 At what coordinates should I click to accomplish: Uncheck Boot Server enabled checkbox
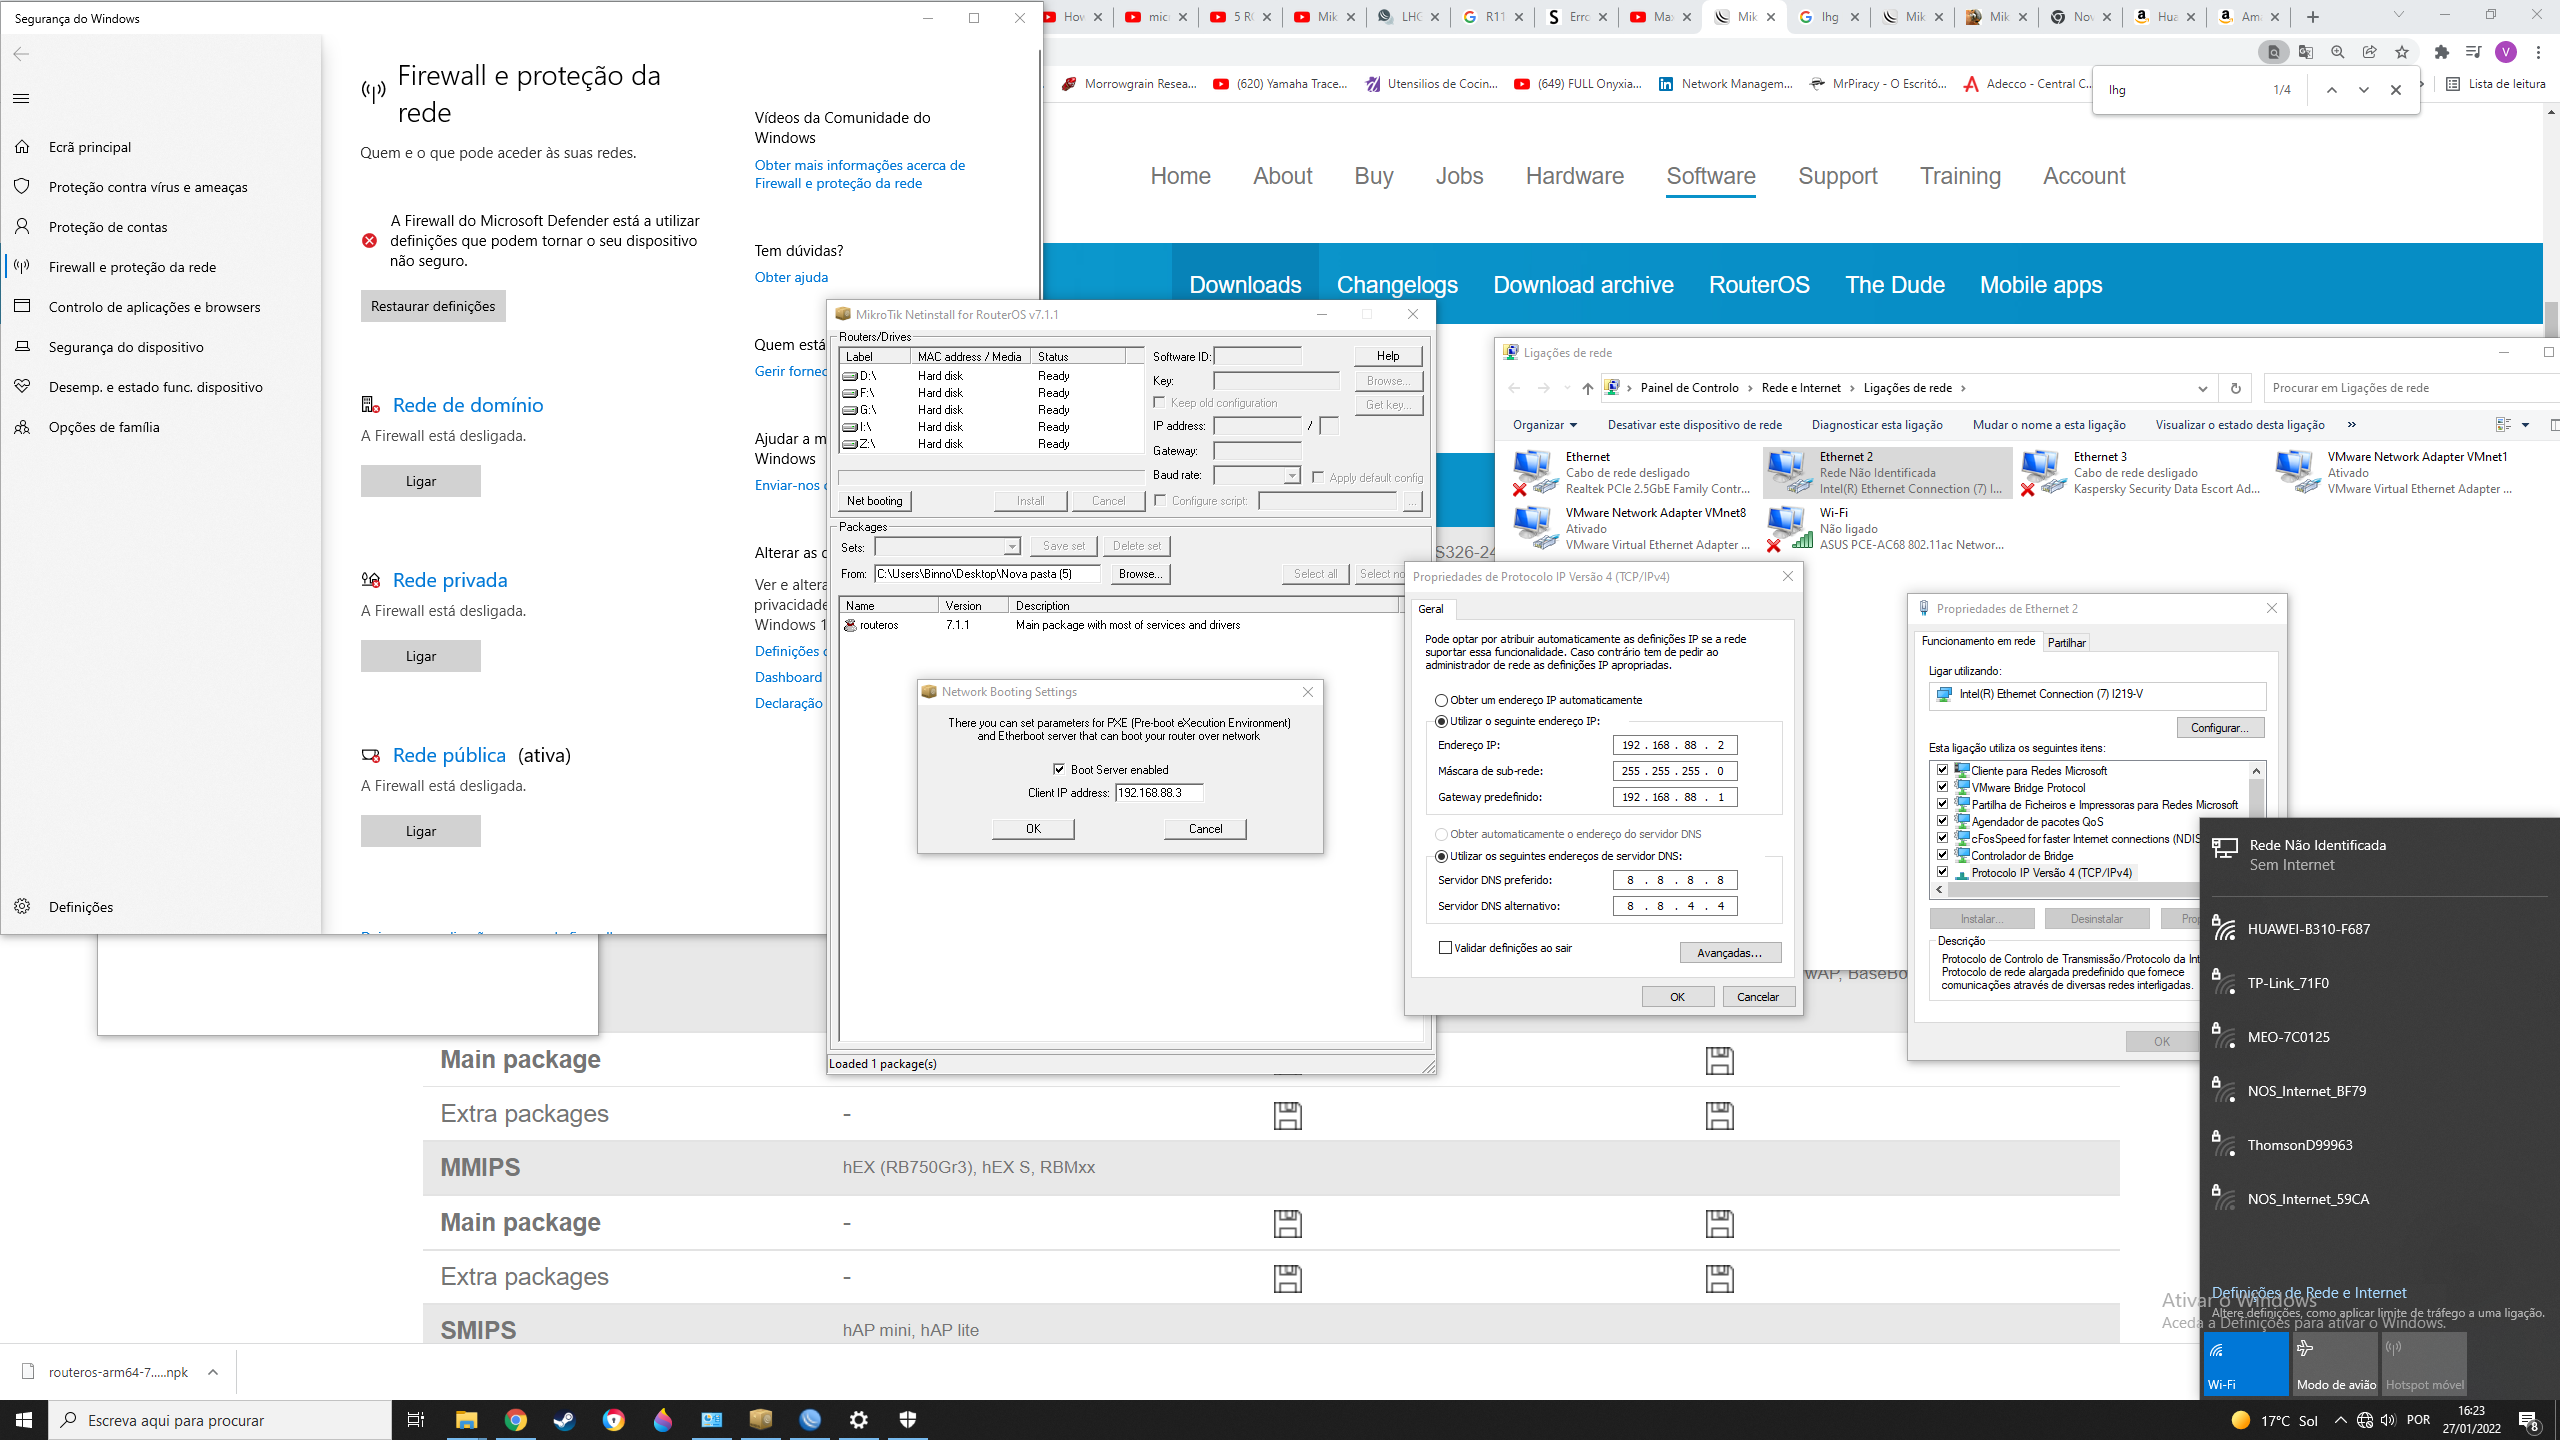1059,769
